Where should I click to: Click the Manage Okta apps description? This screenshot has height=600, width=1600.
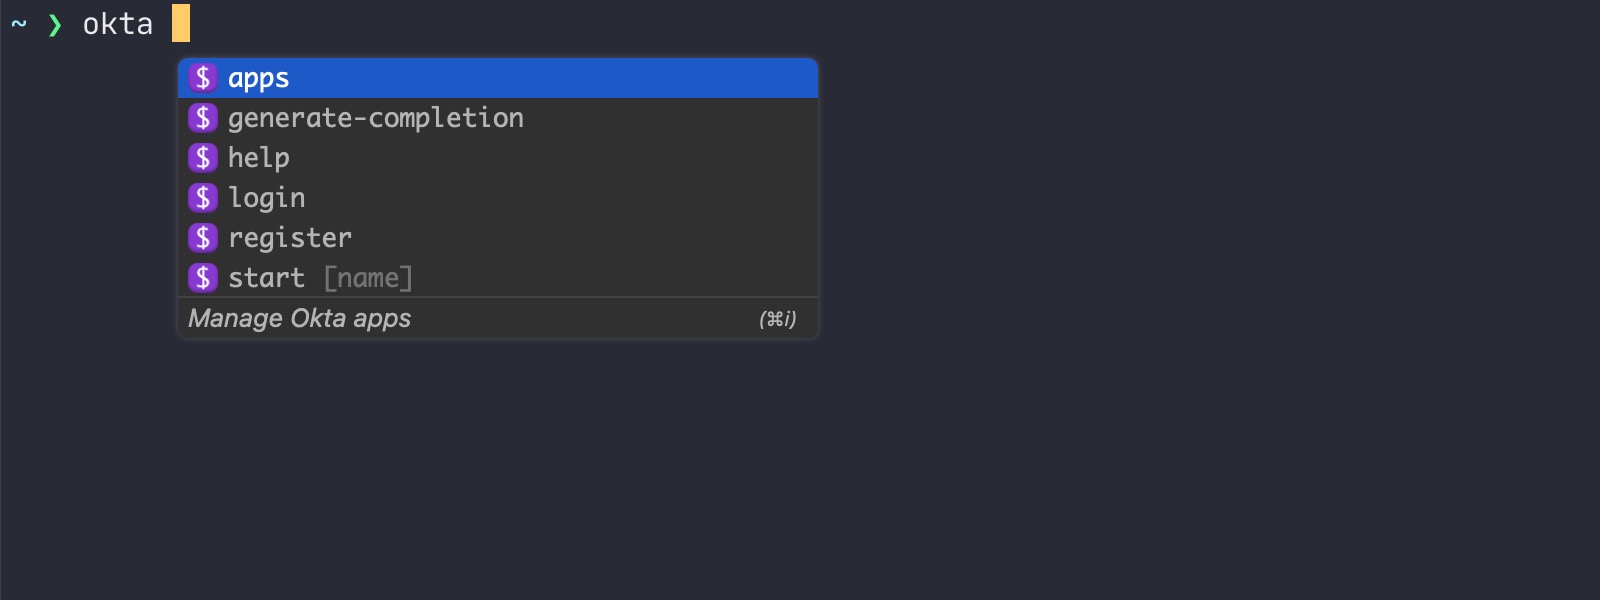(299, 318)
